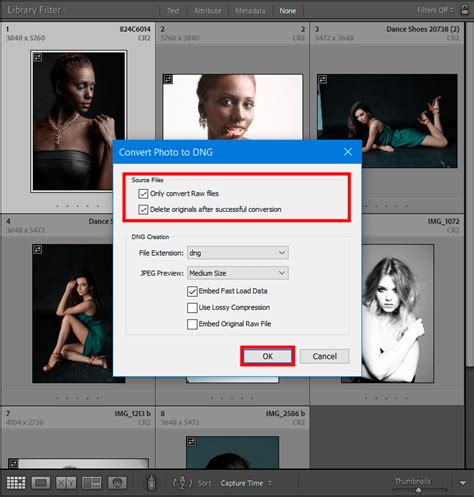Screen dimensions: 474x497
Task: Click the Cancel button
Action: pos(325,356)
